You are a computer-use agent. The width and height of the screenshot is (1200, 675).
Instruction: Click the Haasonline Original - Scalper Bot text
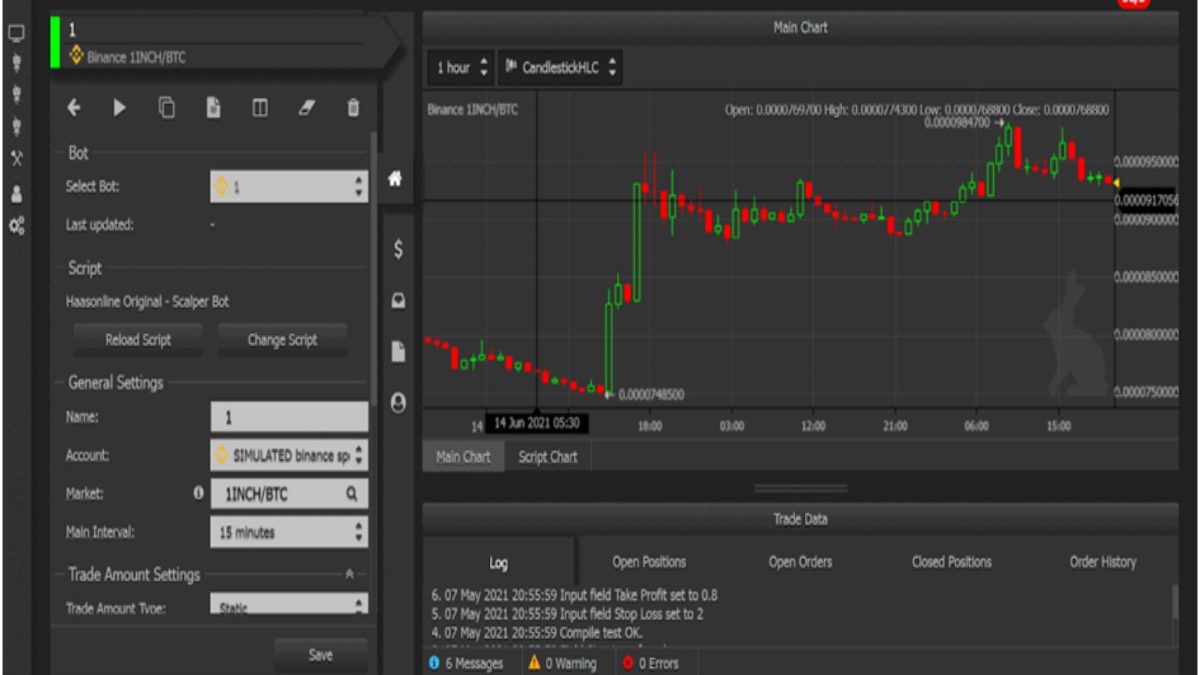(x=148, y=301)
